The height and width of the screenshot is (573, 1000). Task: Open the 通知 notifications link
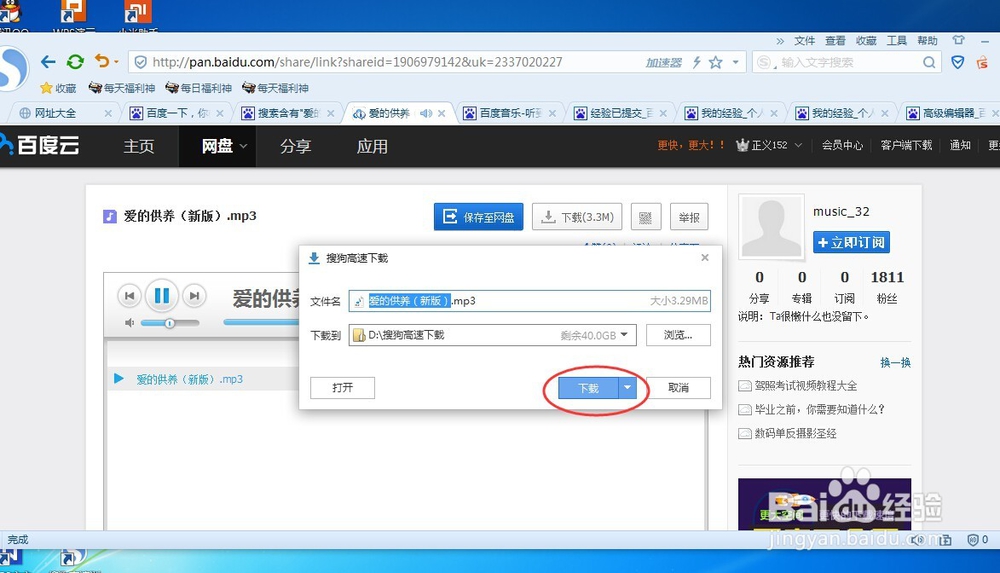[960, 145]
